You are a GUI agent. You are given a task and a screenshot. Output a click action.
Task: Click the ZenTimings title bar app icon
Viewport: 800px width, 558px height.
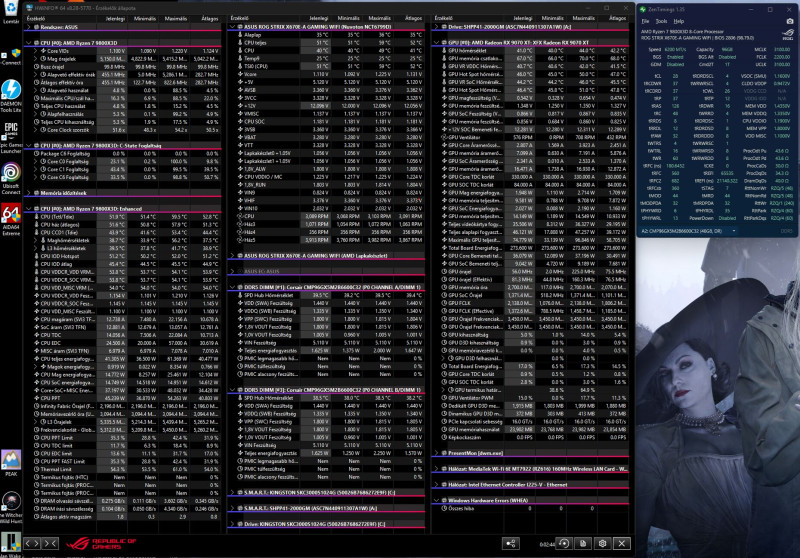tap(643, 9)
